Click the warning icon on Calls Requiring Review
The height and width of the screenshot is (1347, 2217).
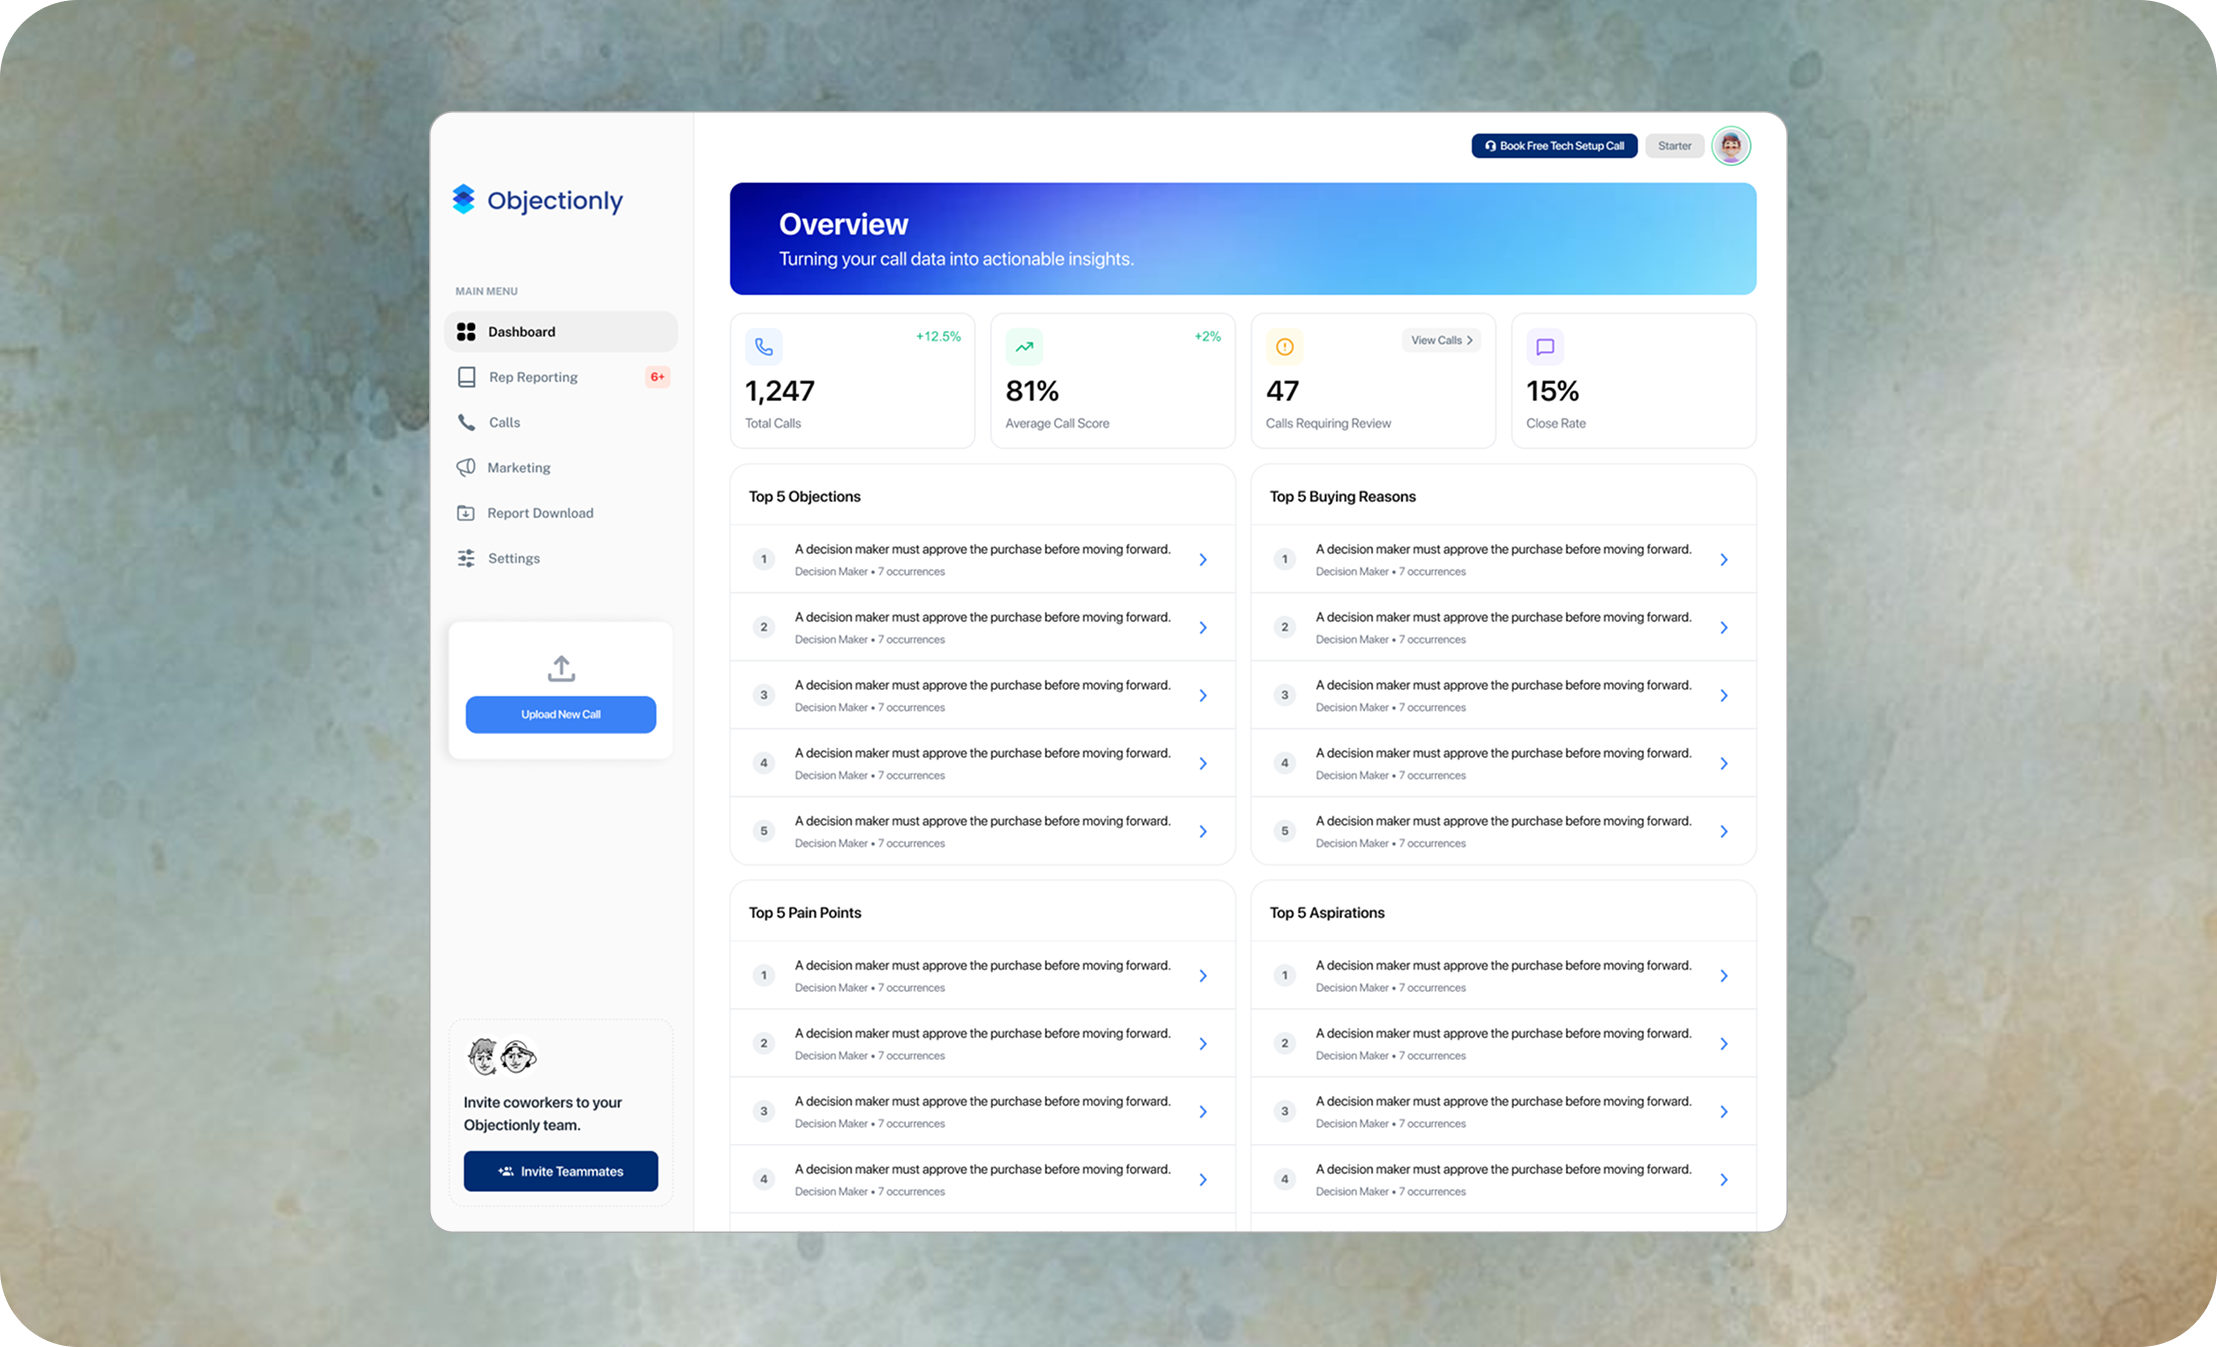(x=1285, y=347)
